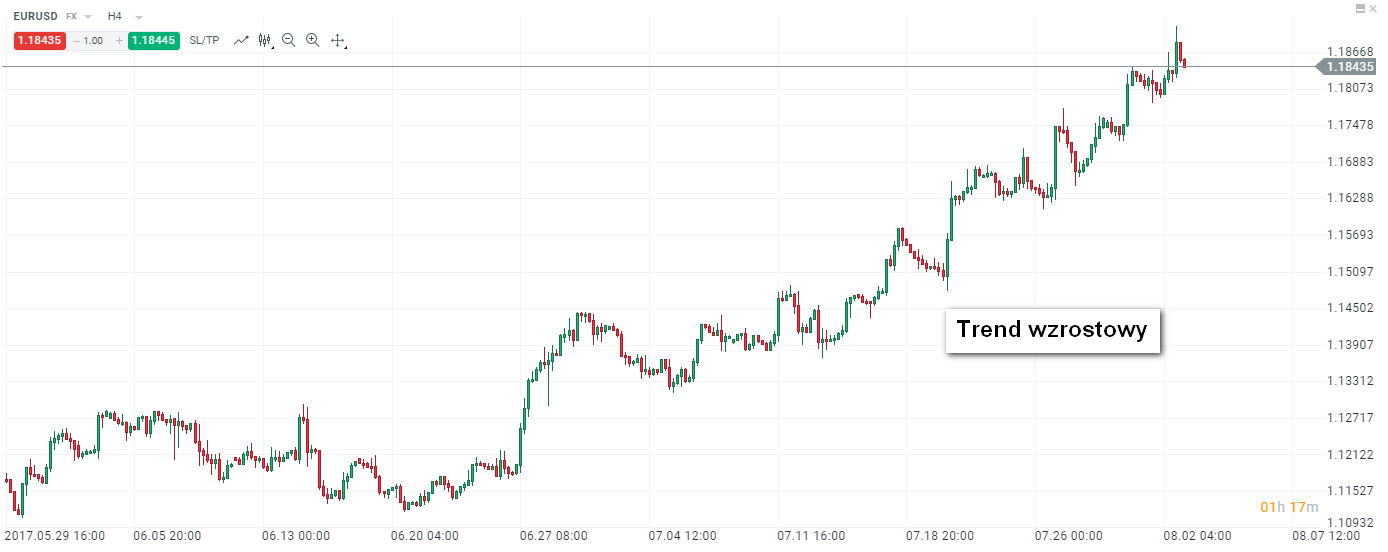Viewport: 1388px width, 552px height.
Task: Click the H4 timeframe label
Action: pos(115,17)
